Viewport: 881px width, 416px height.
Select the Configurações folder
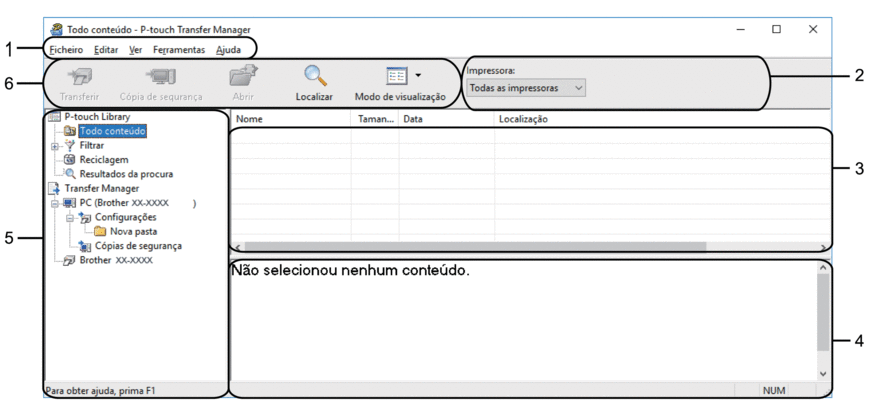[x=126, y=217]
